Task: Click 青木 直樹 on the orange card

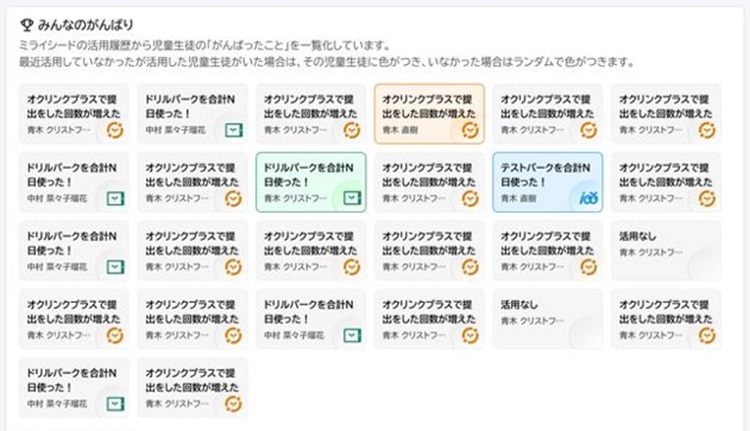Action: pyautogui.click(x=402, y=130)
